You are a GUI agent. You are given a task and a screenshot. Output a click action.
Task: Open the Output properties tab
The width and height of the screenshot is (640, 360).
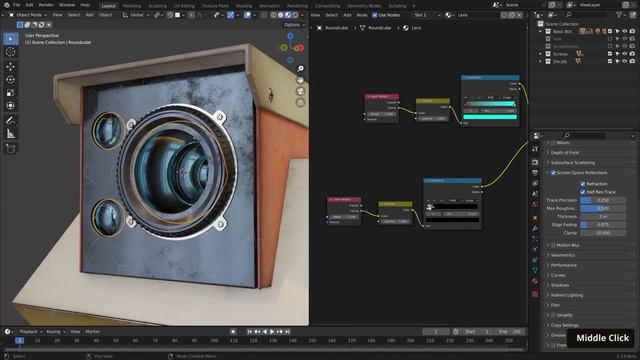click(535, 173)
